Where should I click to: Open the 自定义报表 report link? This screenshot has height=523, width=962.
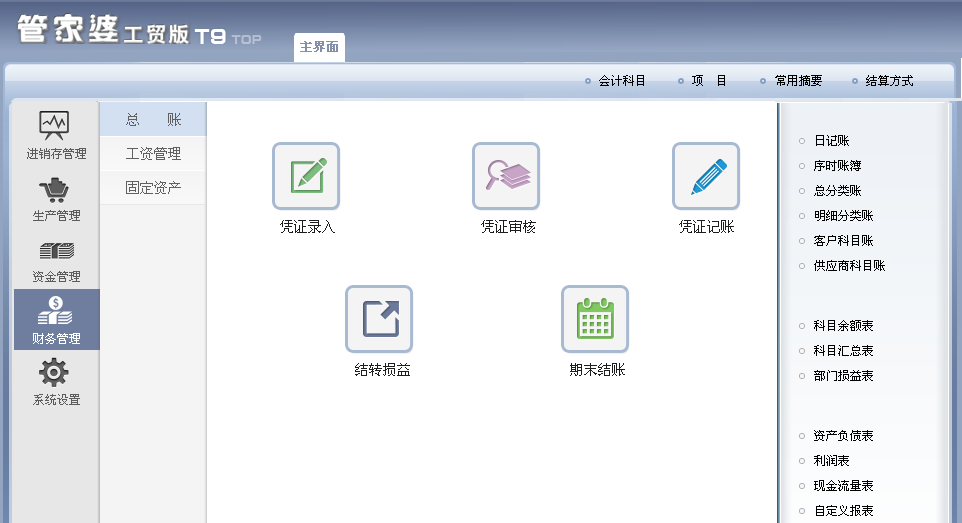pyautogui.click(x=844, y=511)
